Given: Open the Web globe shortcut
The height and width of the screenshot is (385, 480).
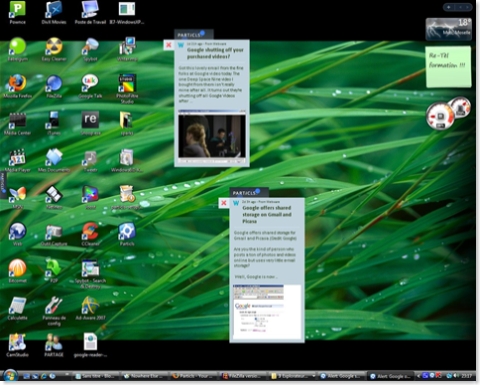Looking at the screenshot, I should pyautogui.click(x=17, y=234).
